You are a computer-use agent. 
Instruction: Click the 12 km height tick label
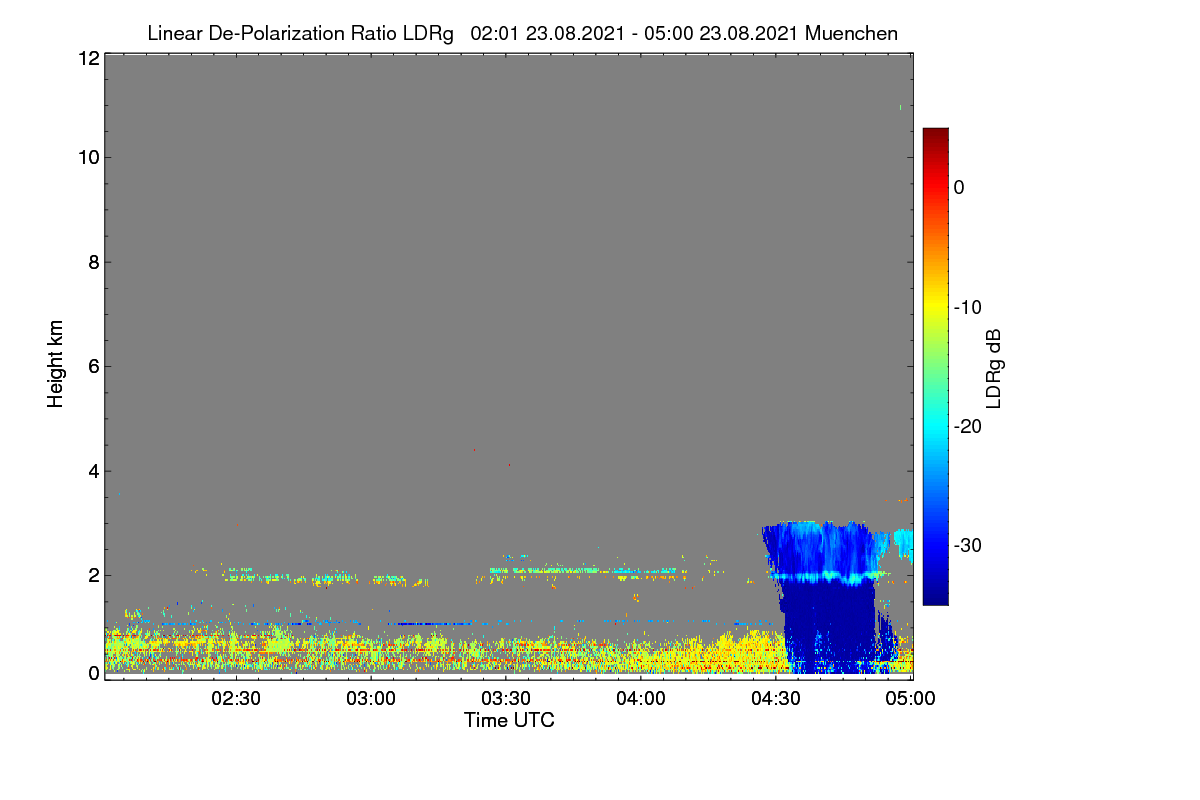tap(87, 58)
